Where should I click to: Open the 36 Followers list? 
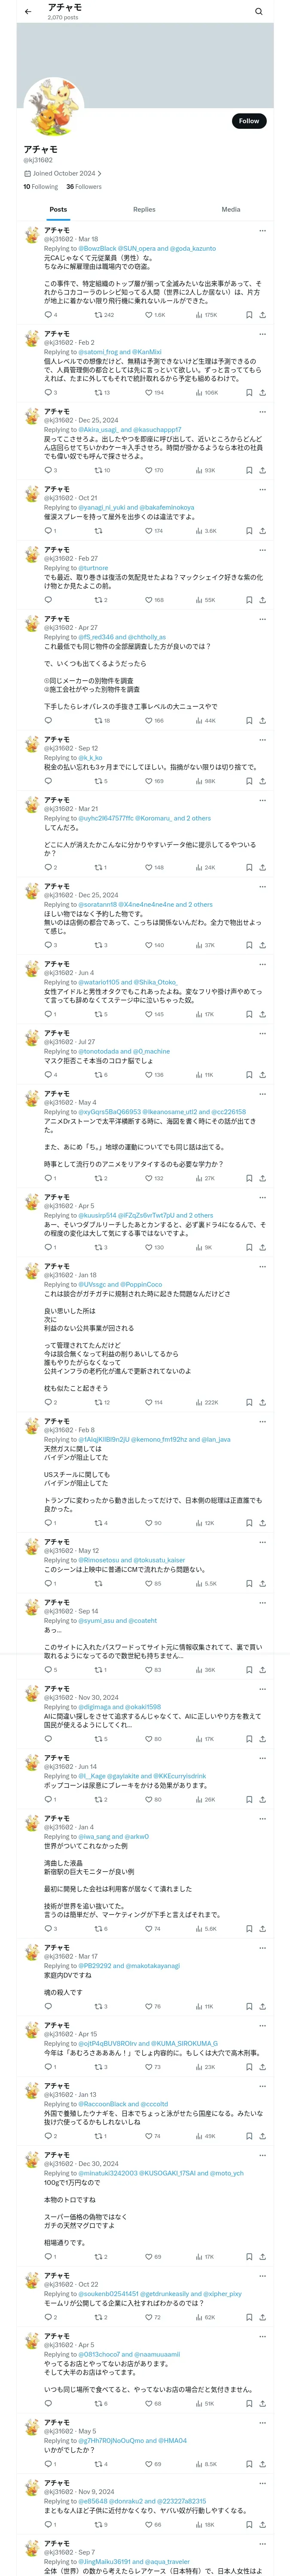click(84, 187)
